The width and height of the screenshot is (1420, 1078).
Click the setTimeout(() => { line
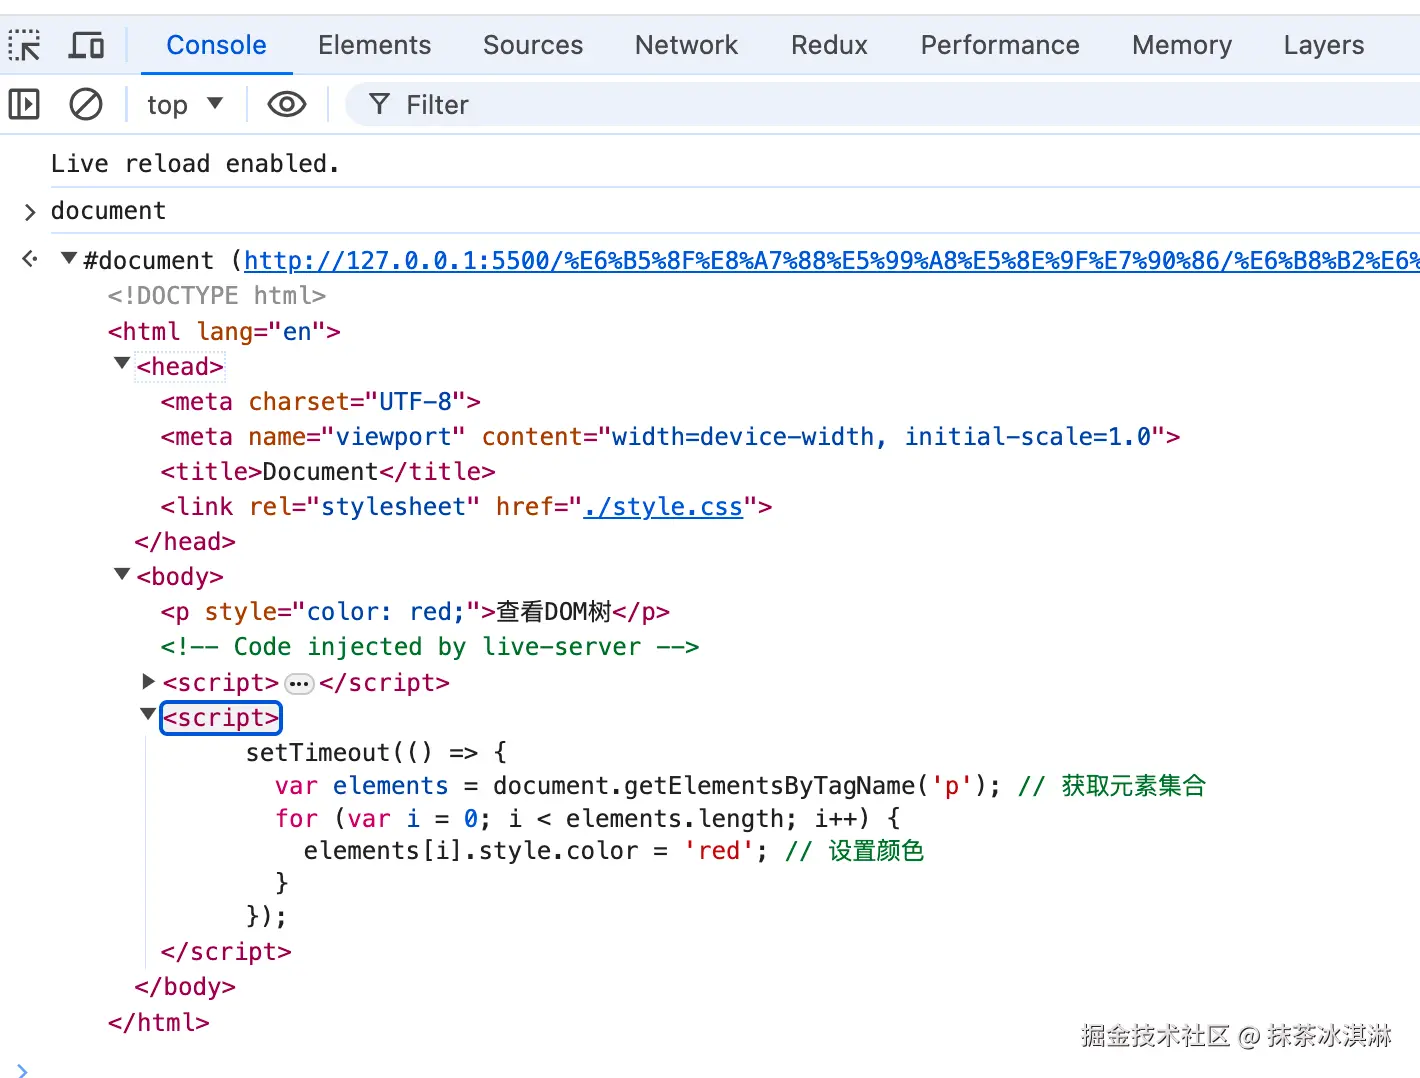point(377,753)
